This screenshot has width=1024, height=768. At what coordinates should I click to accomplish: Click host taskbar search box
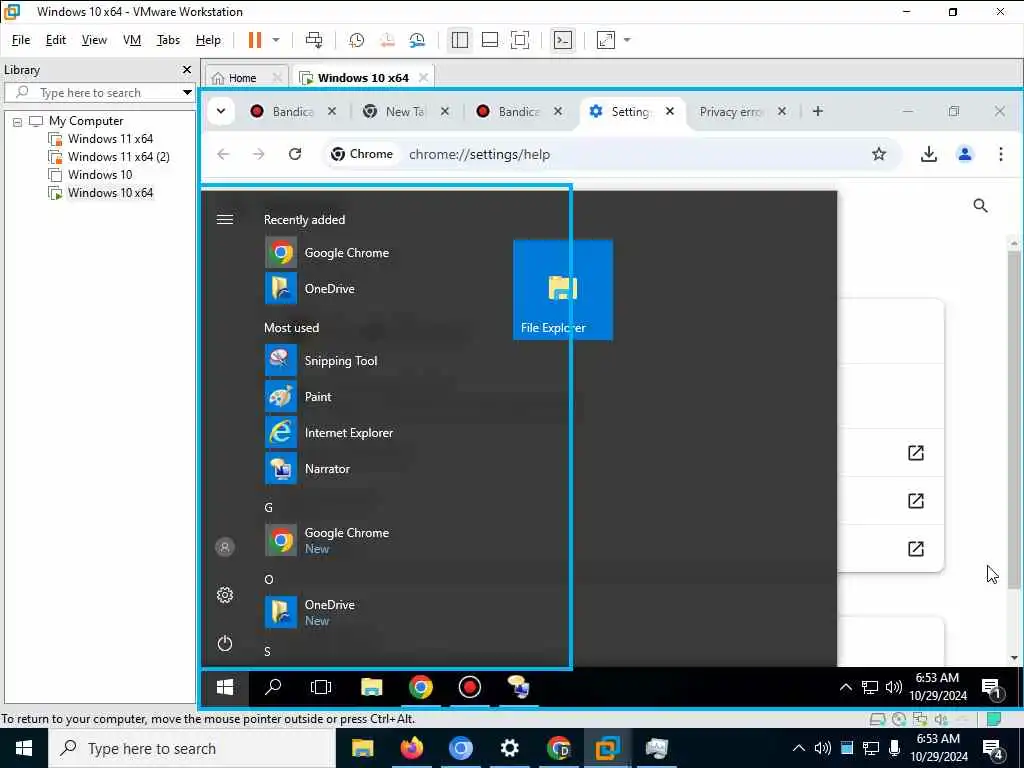point(191,748)
